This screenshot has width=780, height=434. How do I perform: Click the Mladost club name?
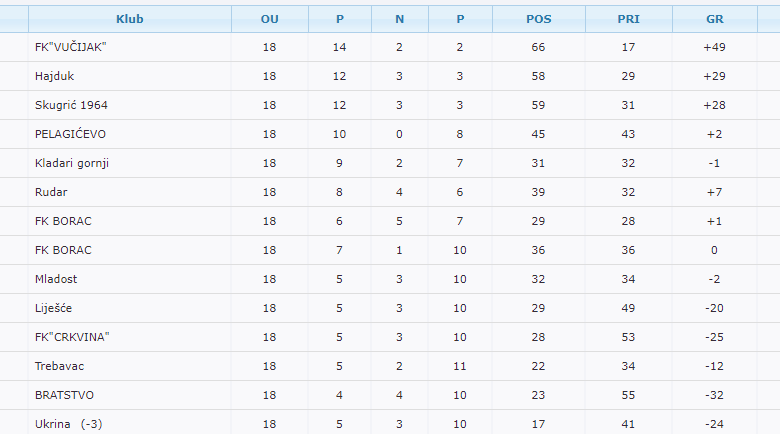[56, 279]
